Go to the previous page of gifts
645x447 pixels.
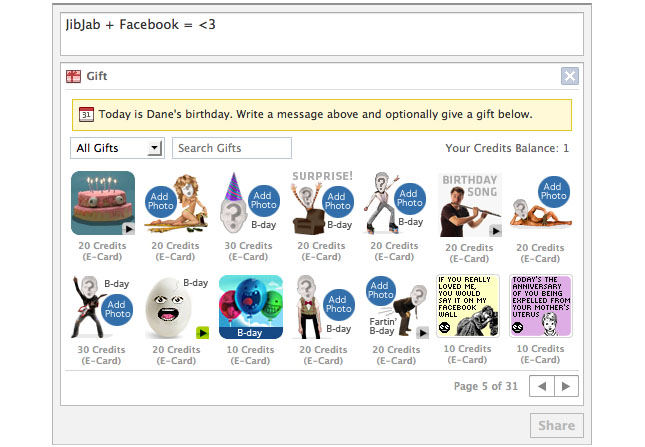pyautogui.click(x=543, y=386)
